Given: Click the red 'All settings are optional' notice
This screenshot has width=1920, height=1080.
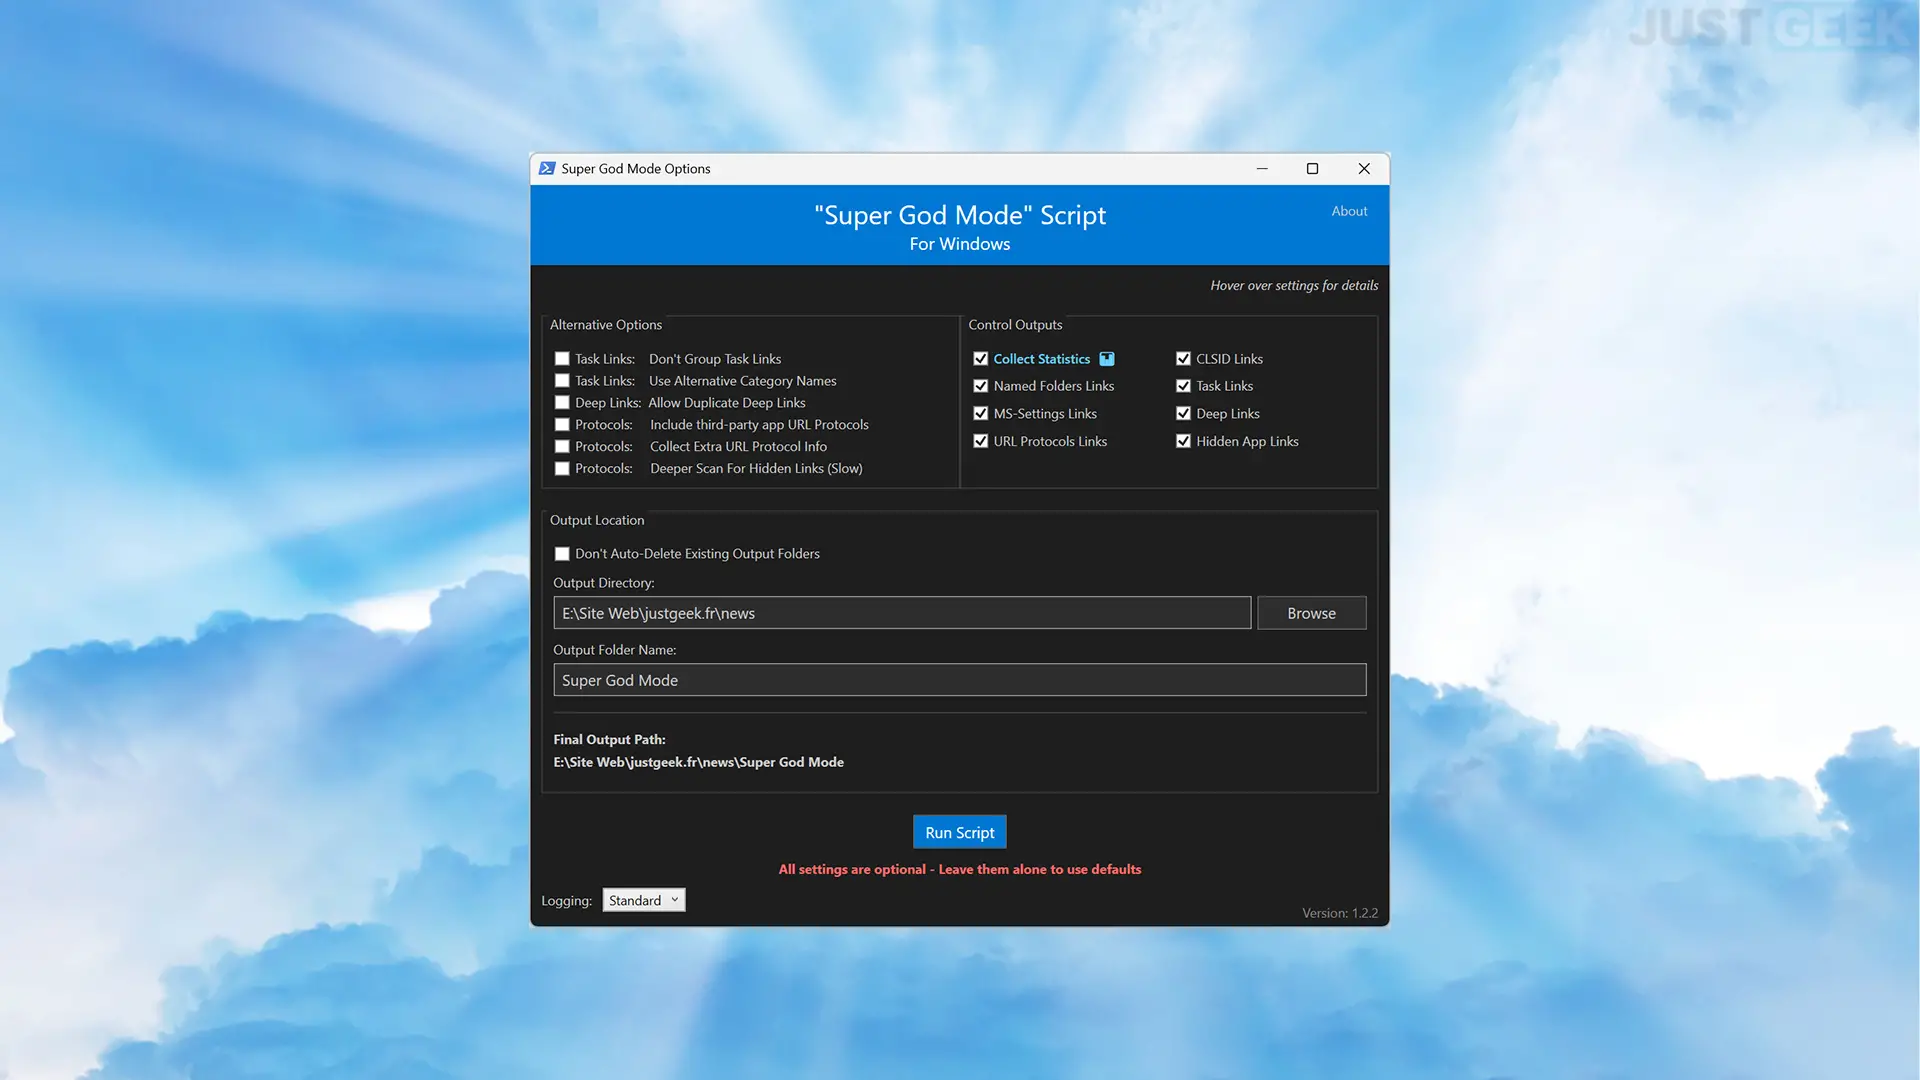Looking at the screenshot, I should (x=960, y=869).
